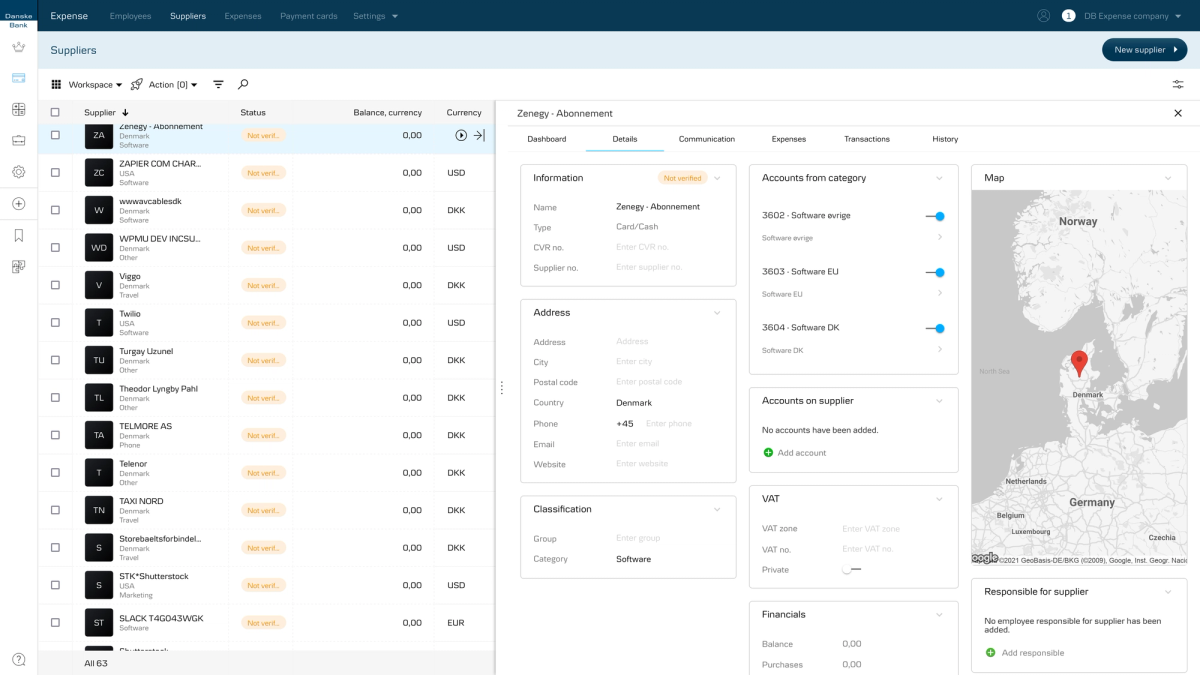Click the Add responsible link
1200x675 pixels.
(1033, 653)
